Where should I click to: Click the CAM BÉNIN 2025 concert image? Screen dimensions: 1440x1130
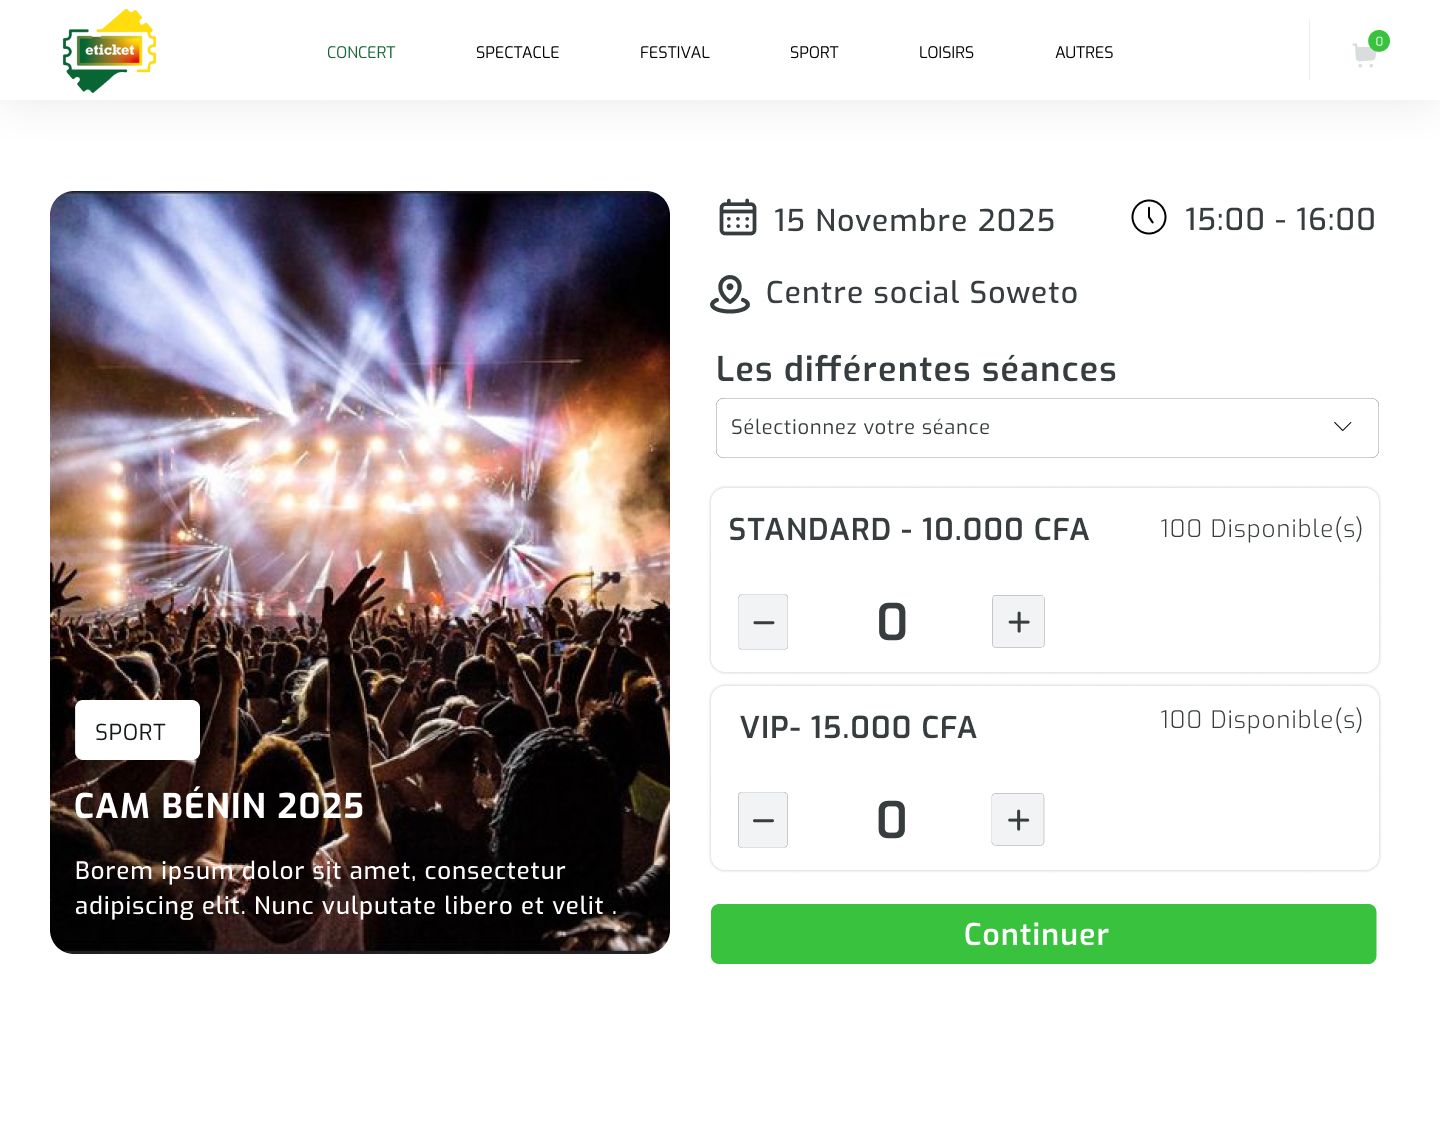click(360, 450)
